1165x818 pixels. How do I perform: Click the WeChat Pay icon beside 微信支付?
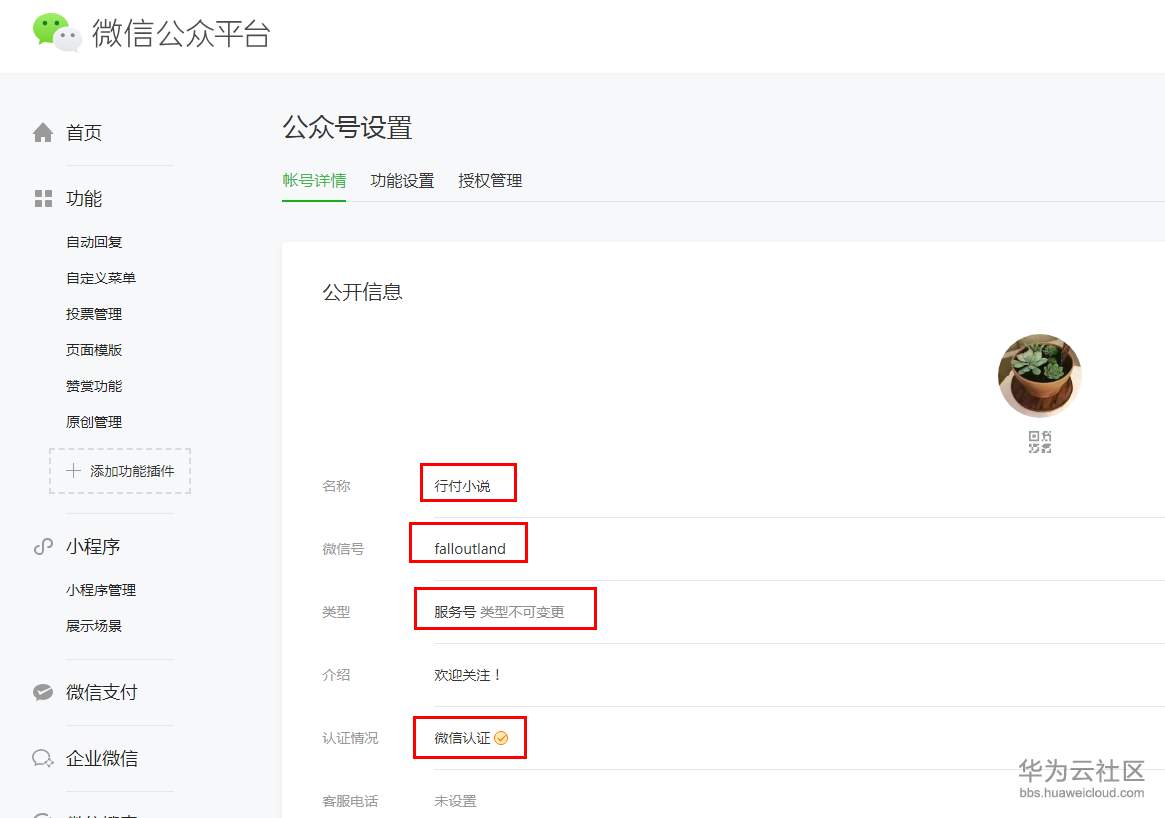43,692
